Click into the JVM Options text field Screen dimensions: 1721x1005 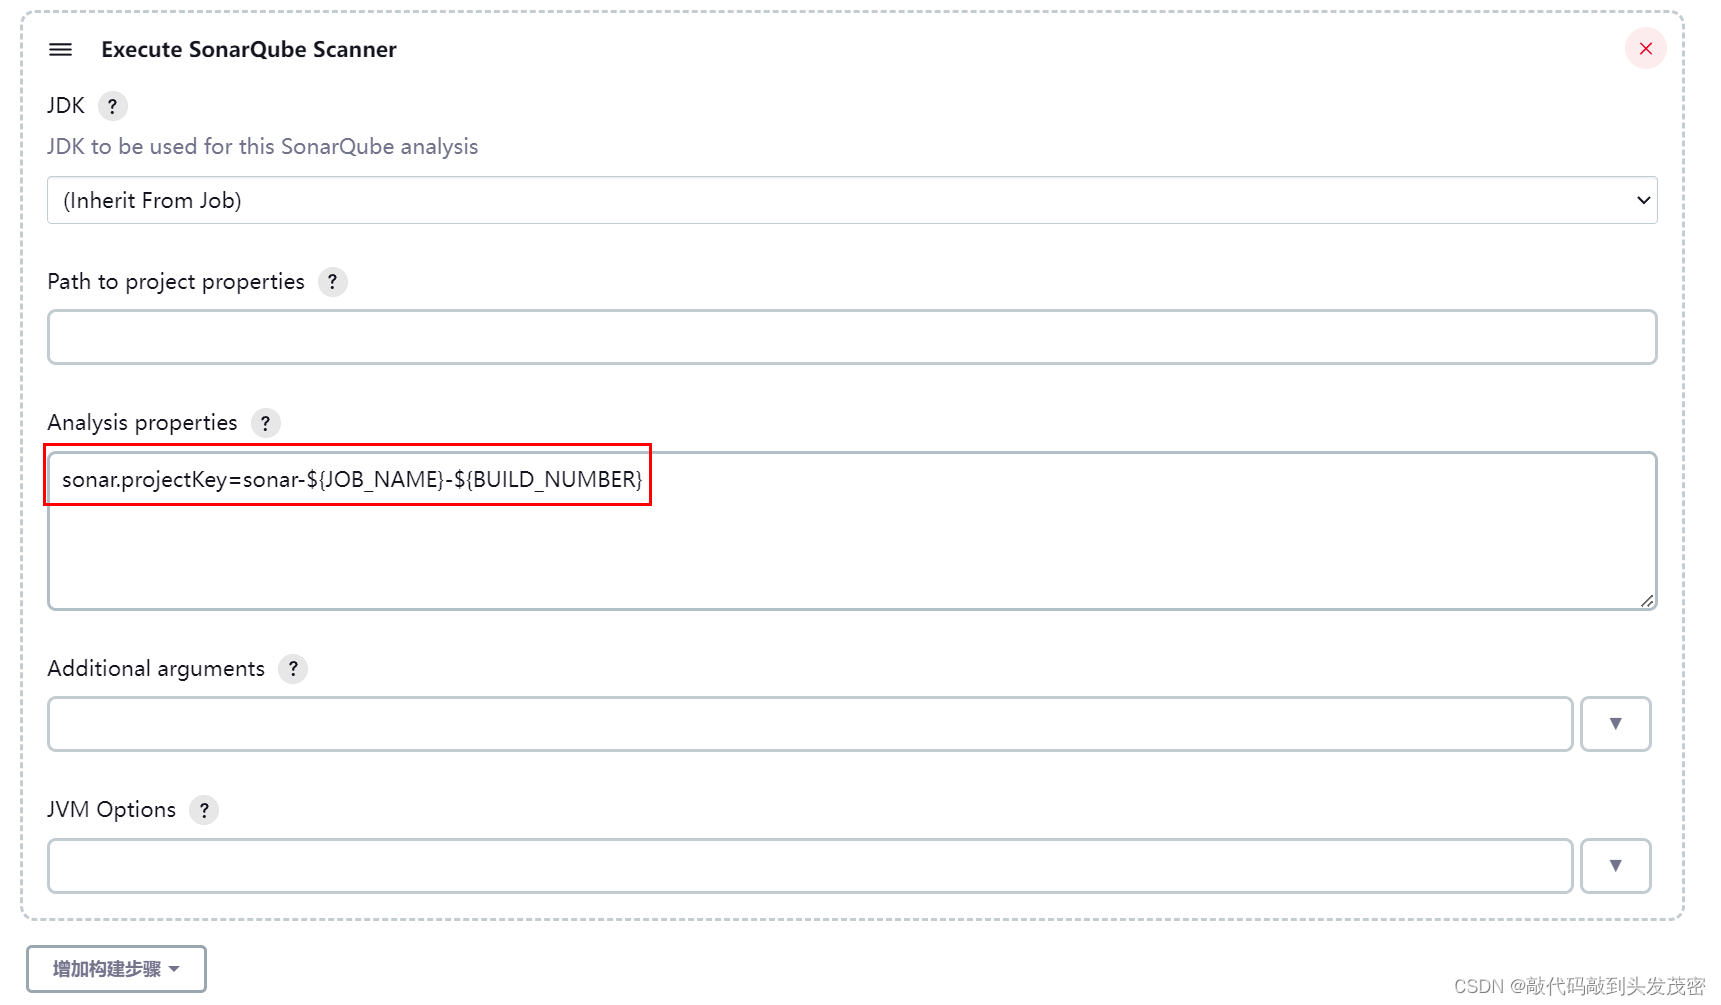pos(809,866)
